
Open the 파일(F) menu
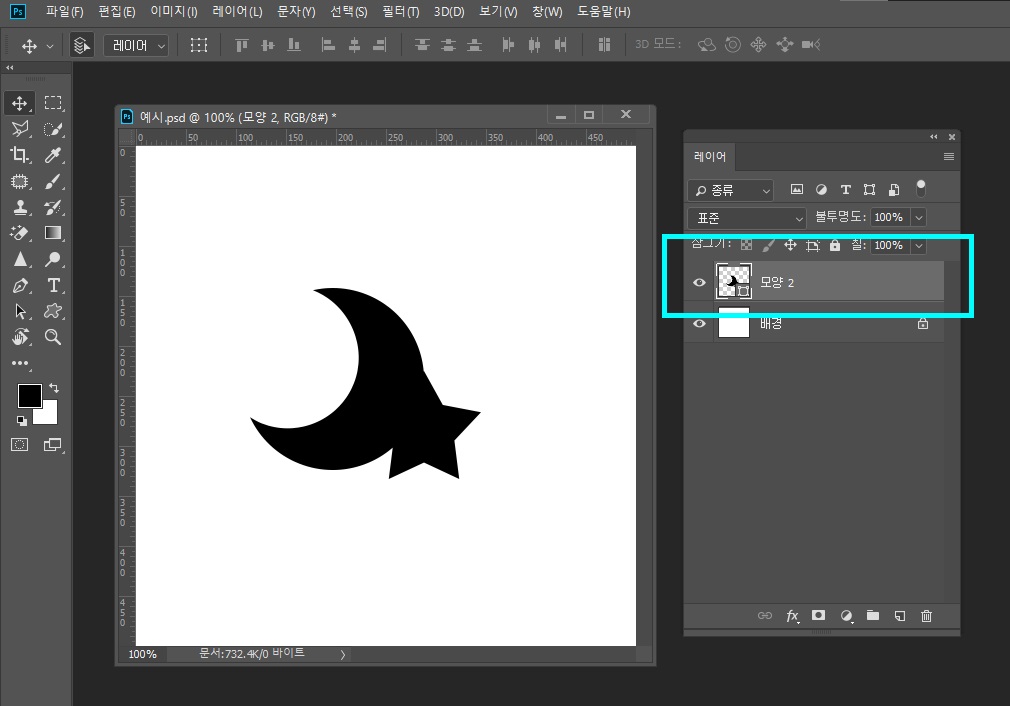[x=65, y=12]
